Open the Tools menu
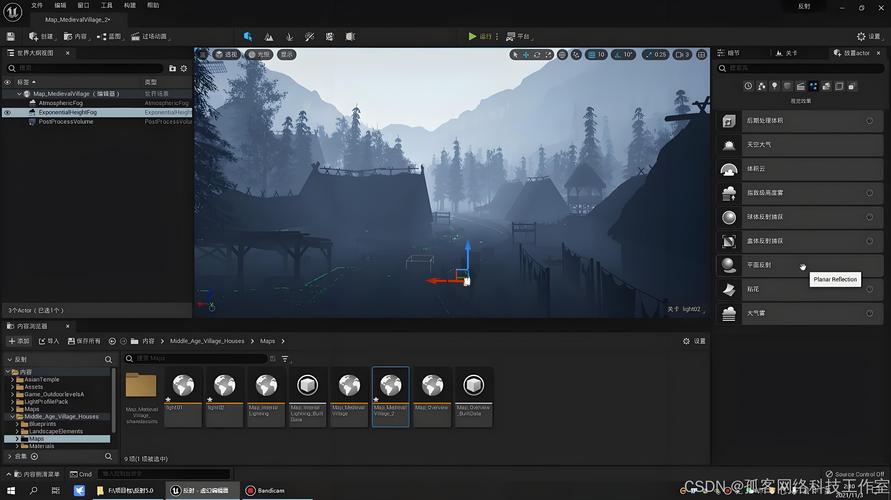Viewport: 891px width, 500px height. pos(107,5)
